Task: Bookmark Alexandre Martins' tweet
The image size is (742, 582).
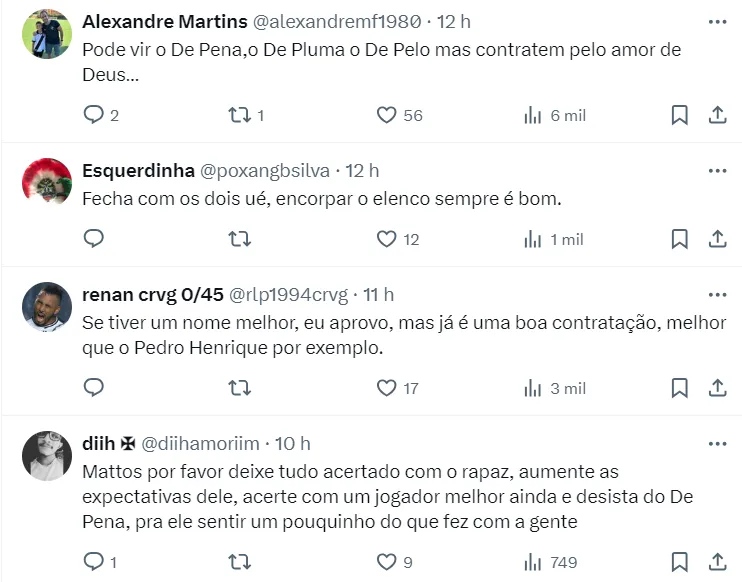Action: (679, 115)
